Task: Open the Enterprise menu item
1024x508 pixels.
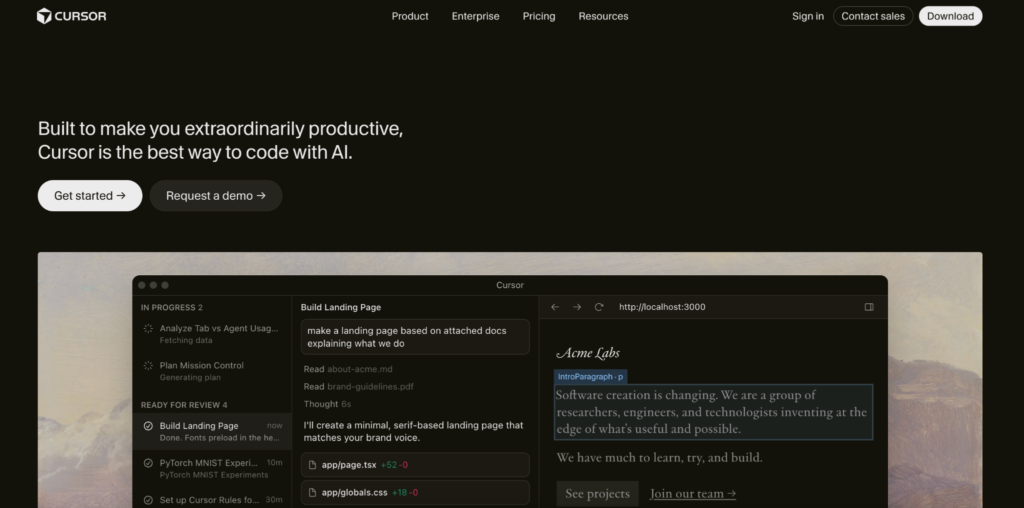Action: coord(475,16)
